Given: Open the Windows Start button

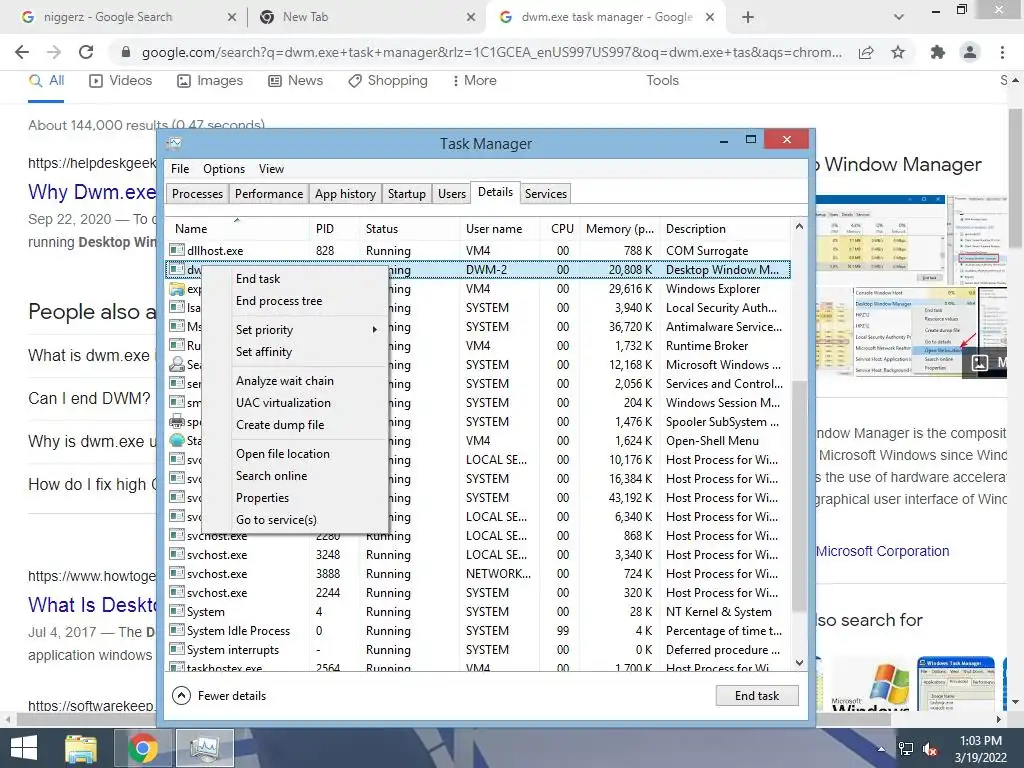Looking at the screenshot, I should point(24,748).
